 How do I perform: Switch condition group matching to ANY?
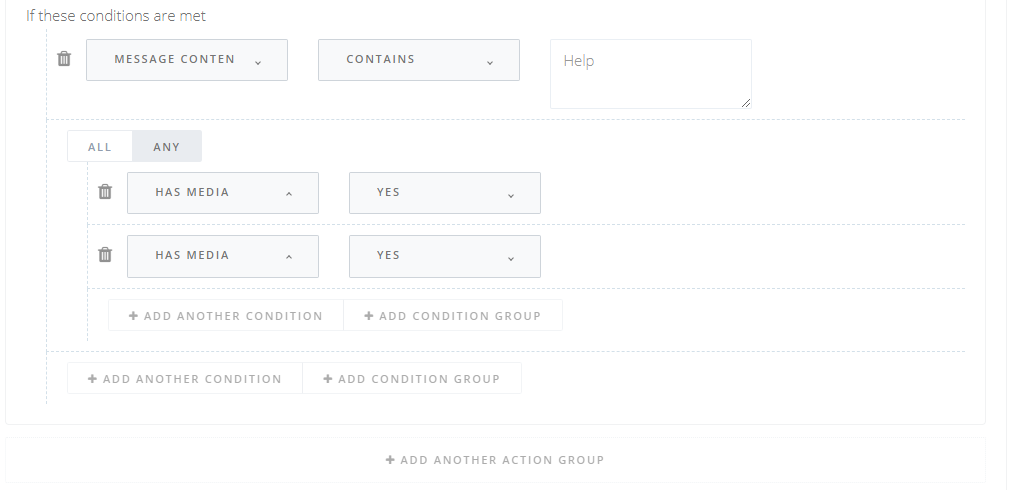pyautogui.click(x=167, y=147)
